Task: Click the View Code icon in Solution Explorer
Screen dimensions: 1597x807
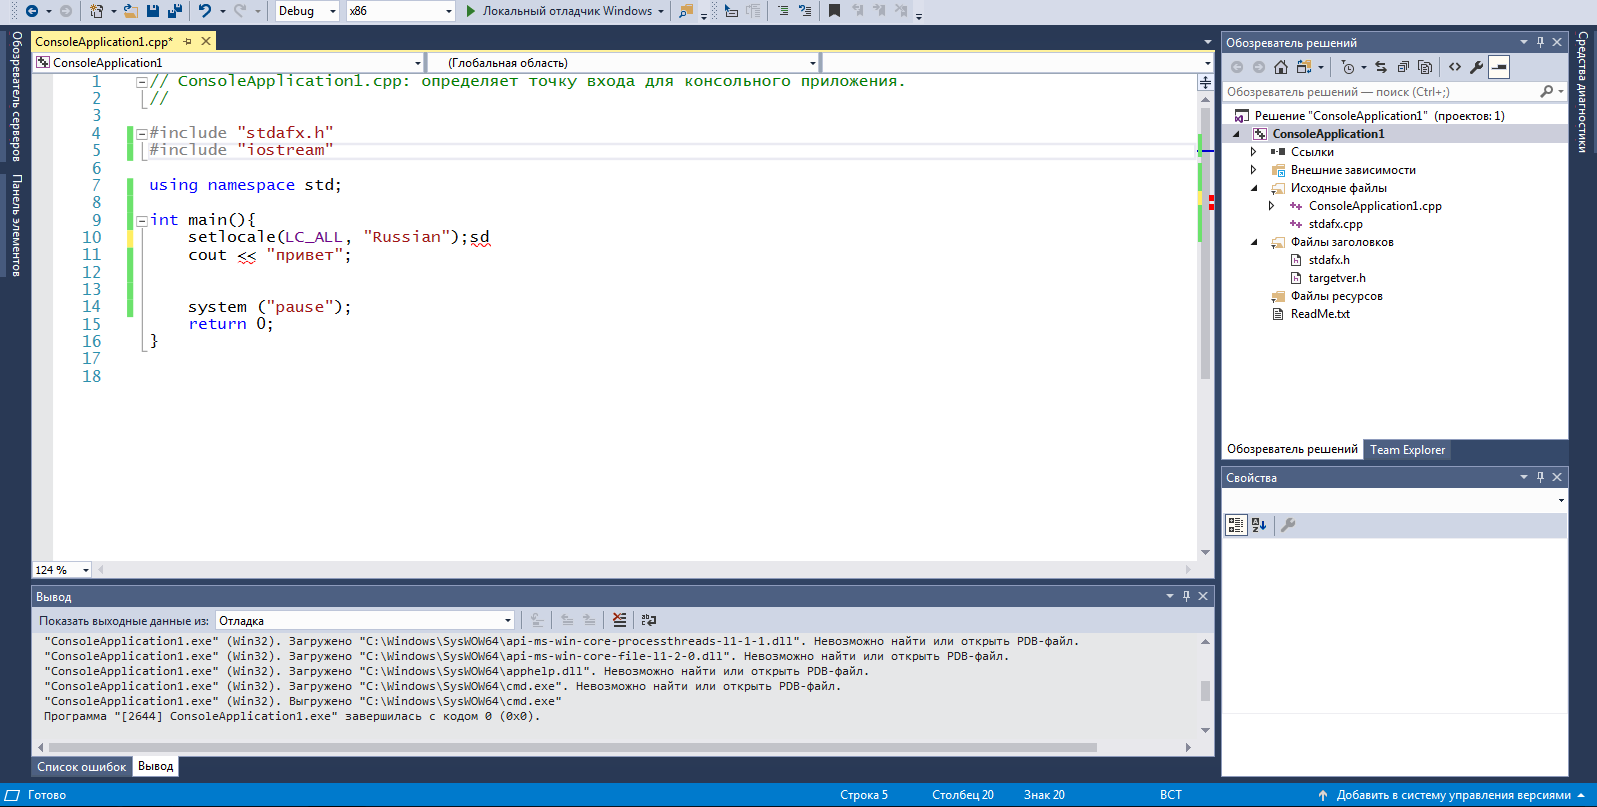Action: [x=1455, y=67]
